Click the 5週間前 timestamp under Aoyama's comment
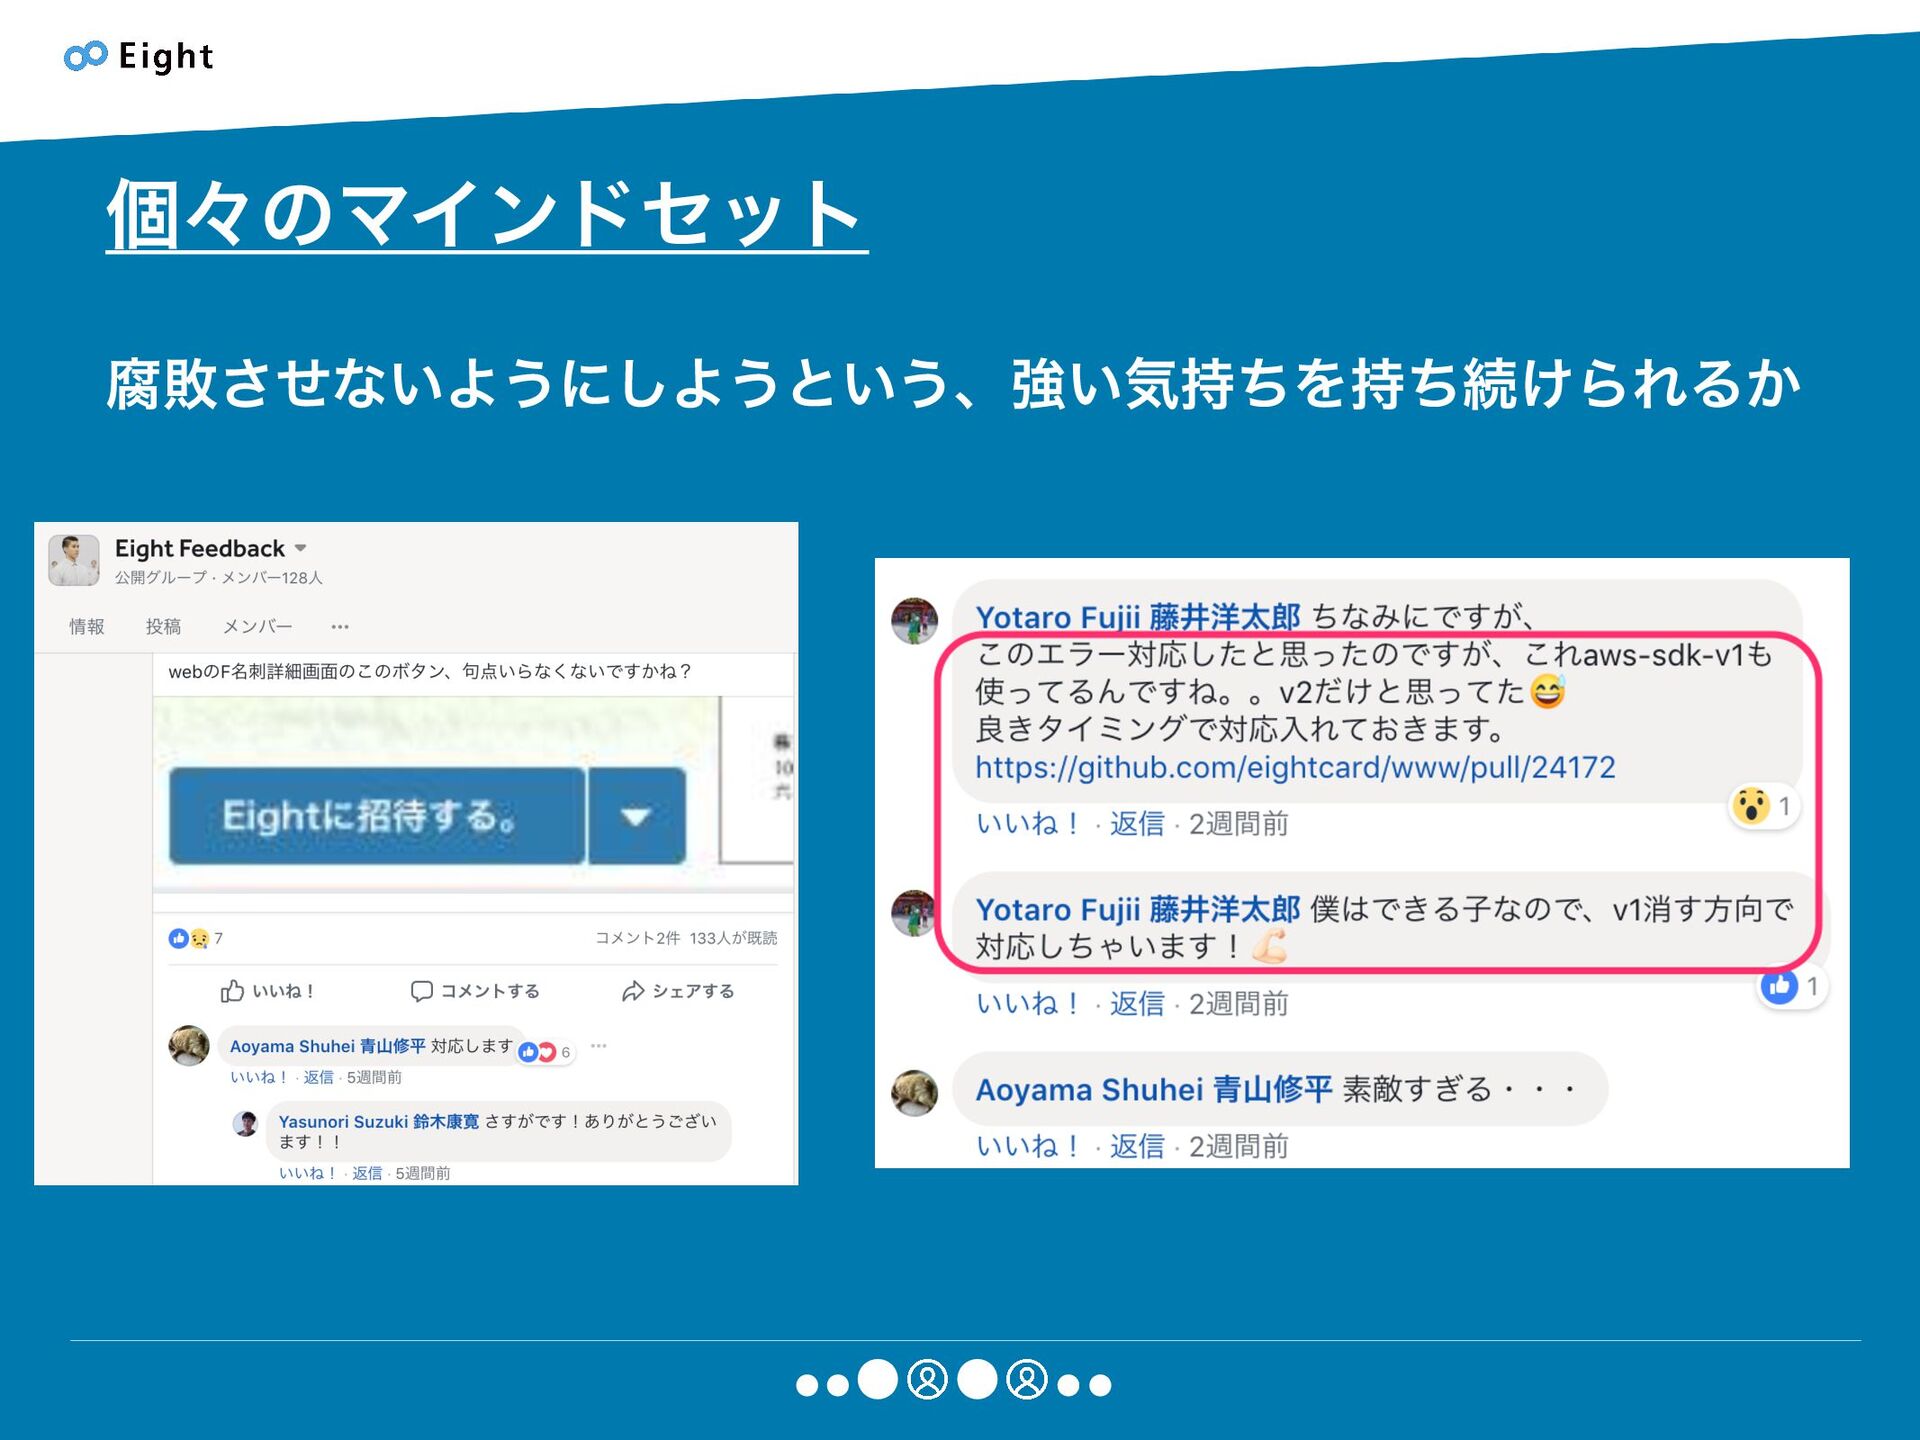This screenshot has width=1920, height=1440. point(374,1077)
